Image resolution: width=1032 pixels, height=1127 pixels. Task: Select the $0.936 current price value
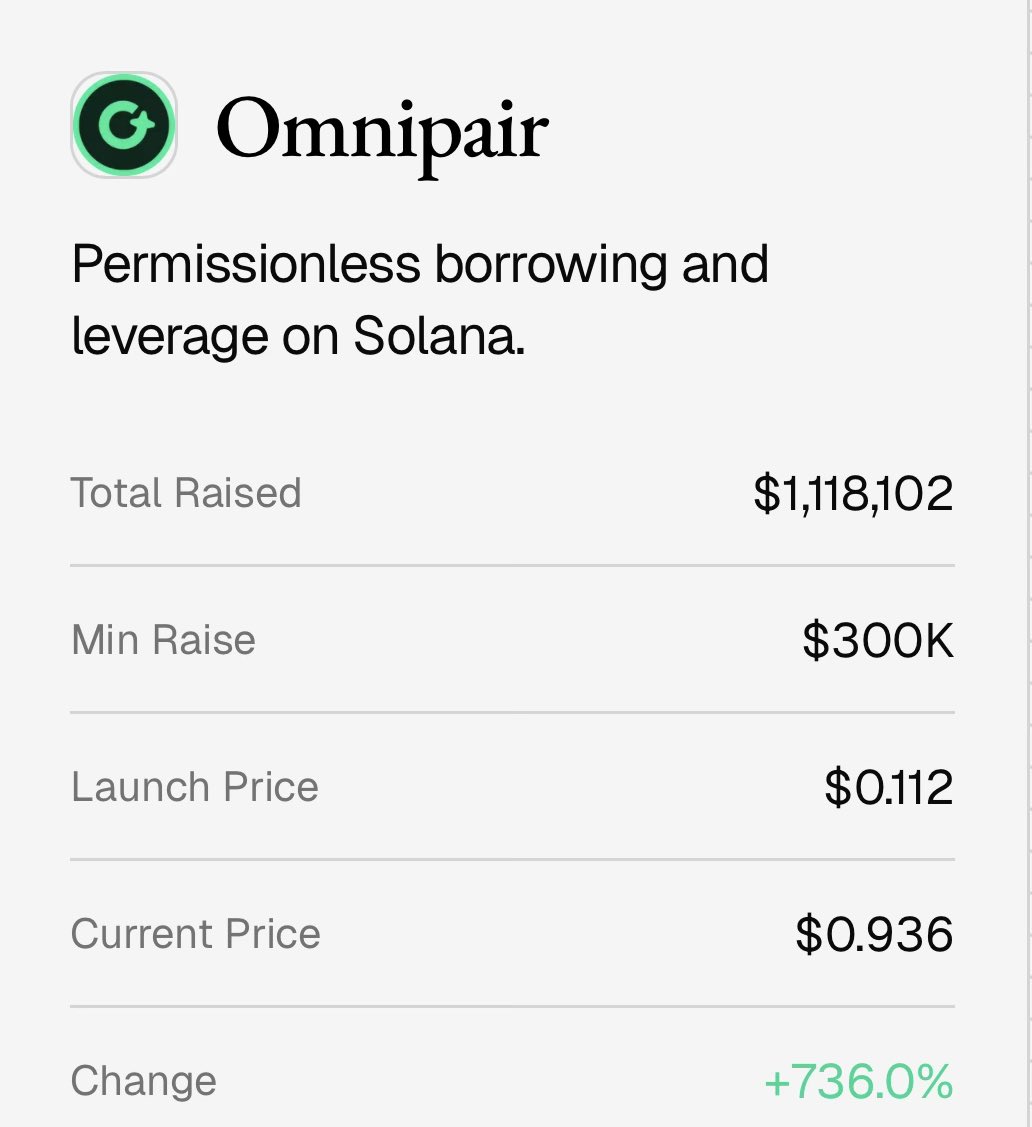tap(874, 935)
